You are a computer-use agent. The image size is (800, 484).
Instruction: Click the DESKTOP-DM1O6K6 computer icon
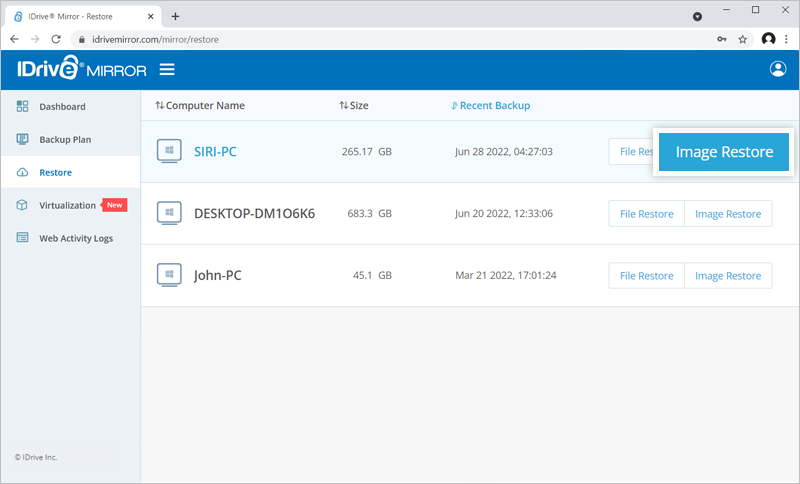coord(169,213)
